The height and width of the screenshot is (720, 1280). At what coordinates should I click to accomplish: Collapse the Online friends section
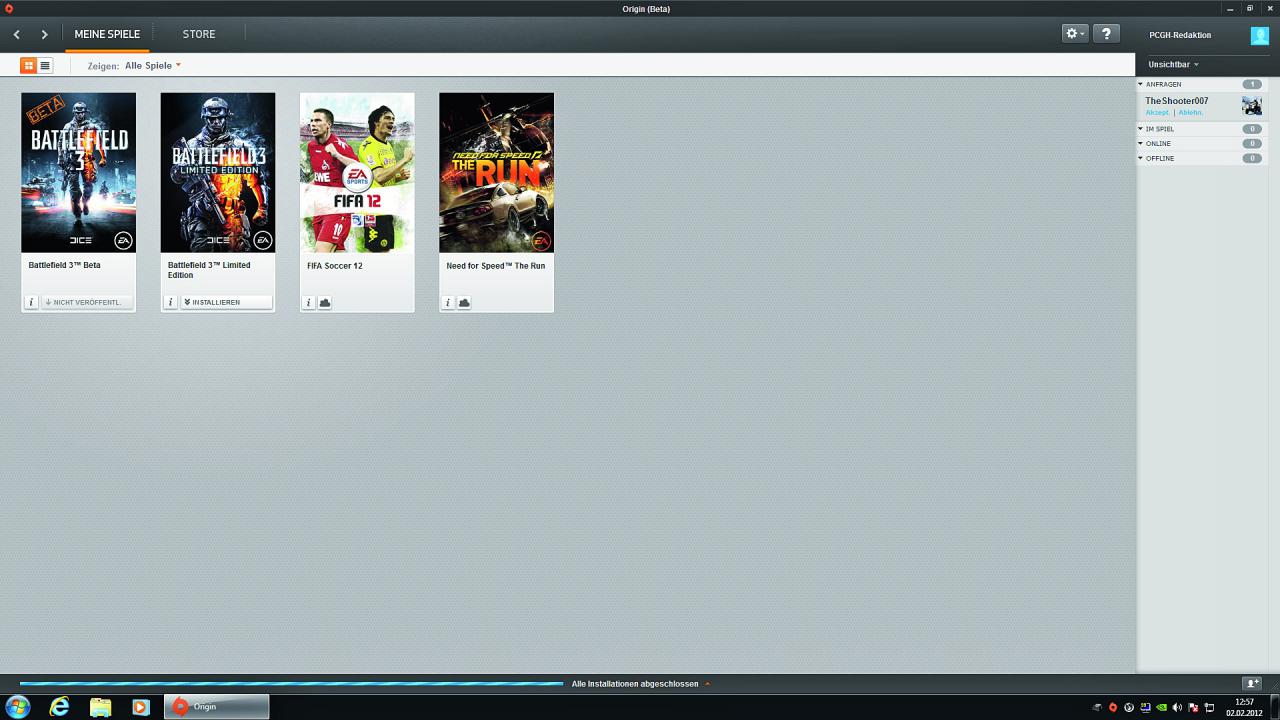click(x=1140, y=143)
